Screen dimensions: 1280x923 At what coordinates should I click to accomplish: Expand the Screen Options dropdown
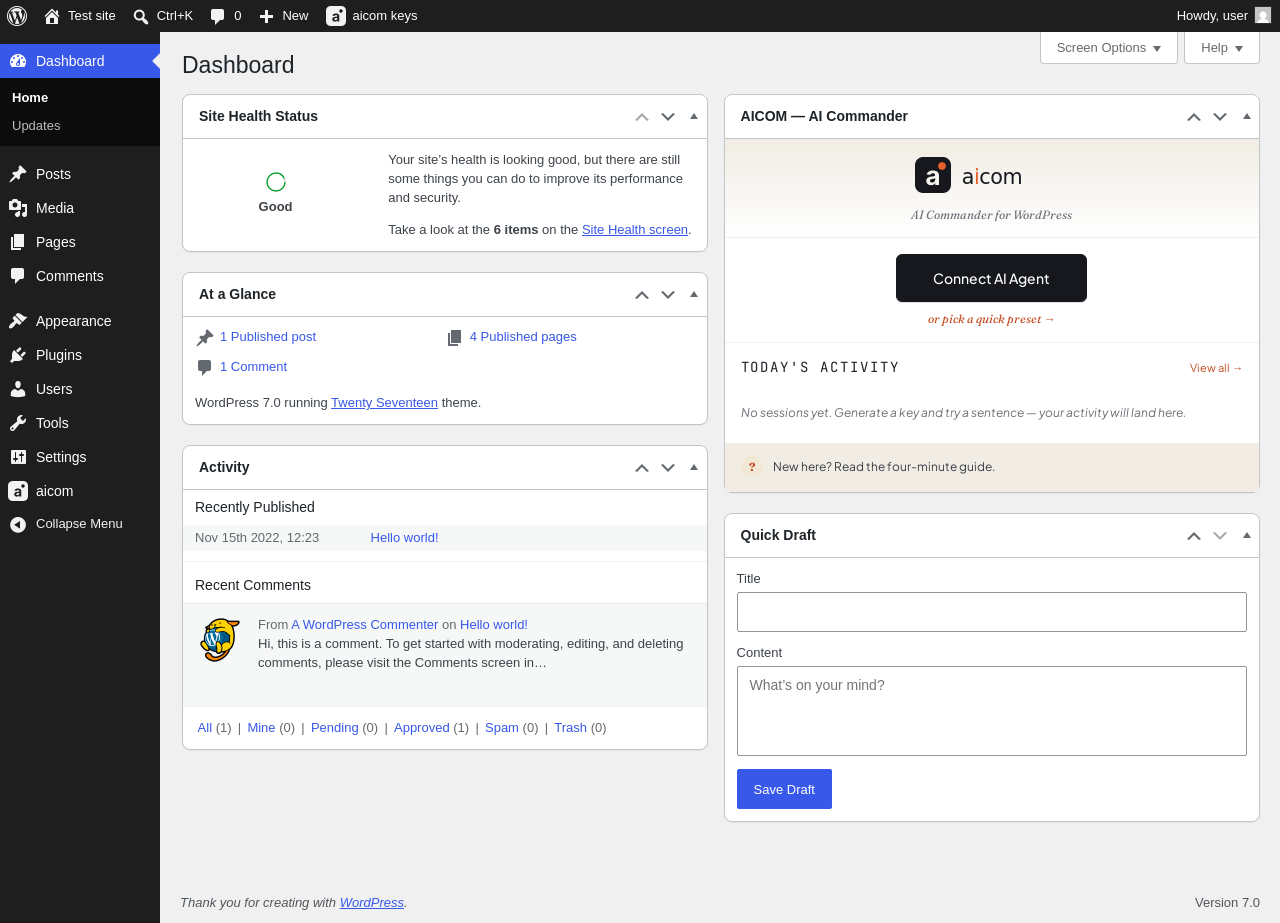[1109, 47]
